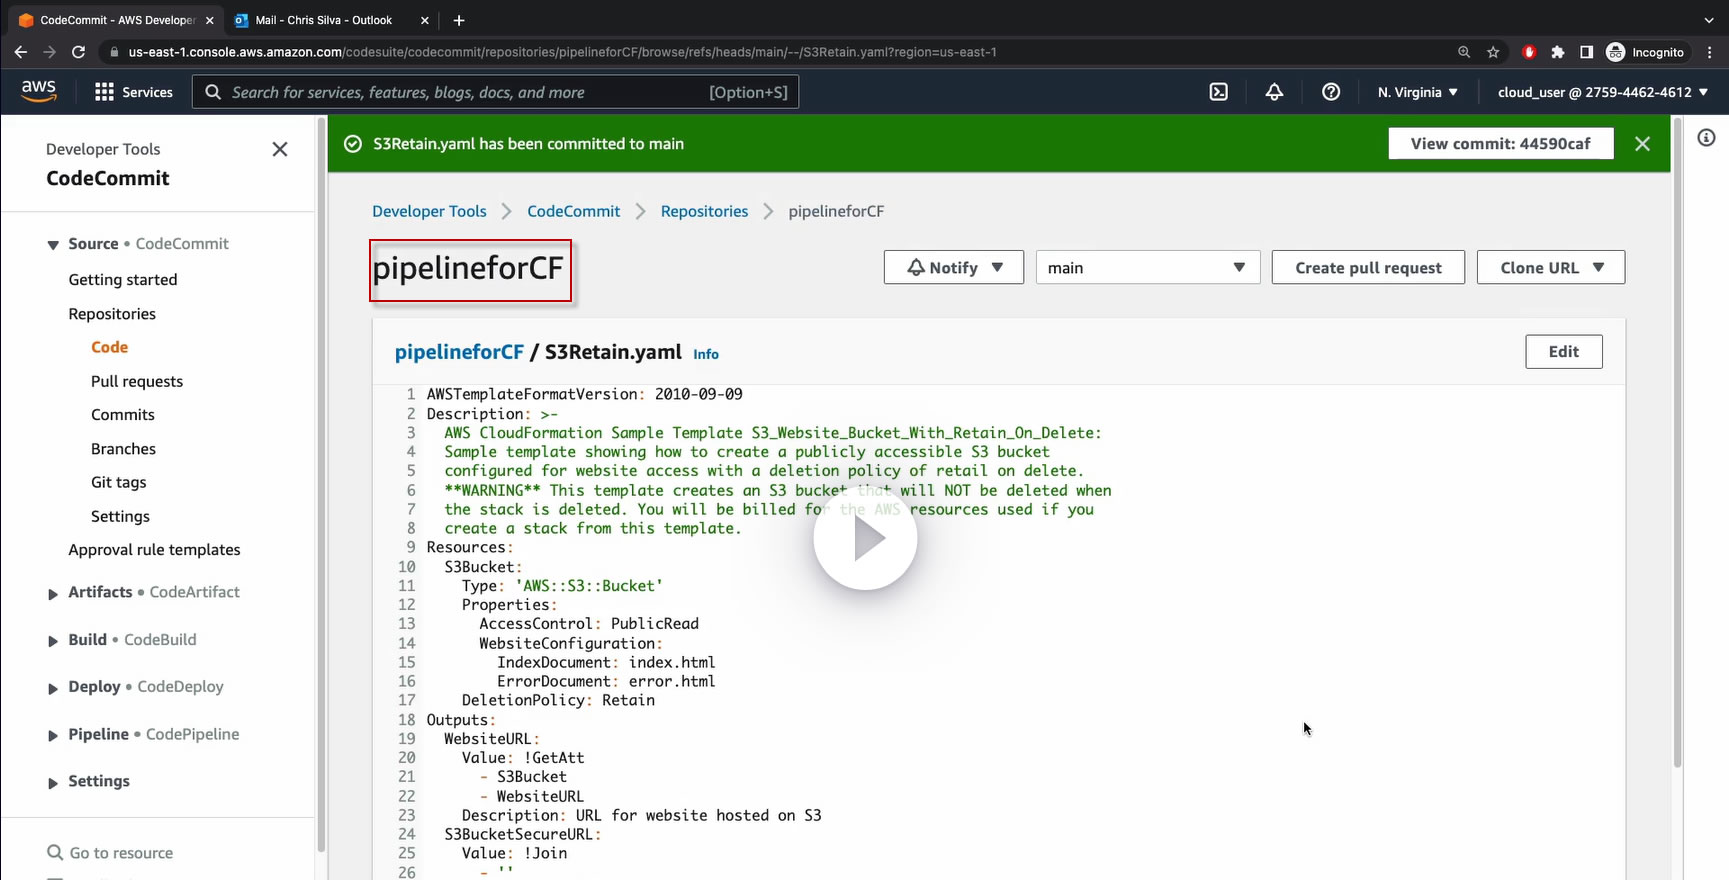Open the browser extensions puzzle icon
This screenshot has width=1729, height=880.
pos(1557,52)
